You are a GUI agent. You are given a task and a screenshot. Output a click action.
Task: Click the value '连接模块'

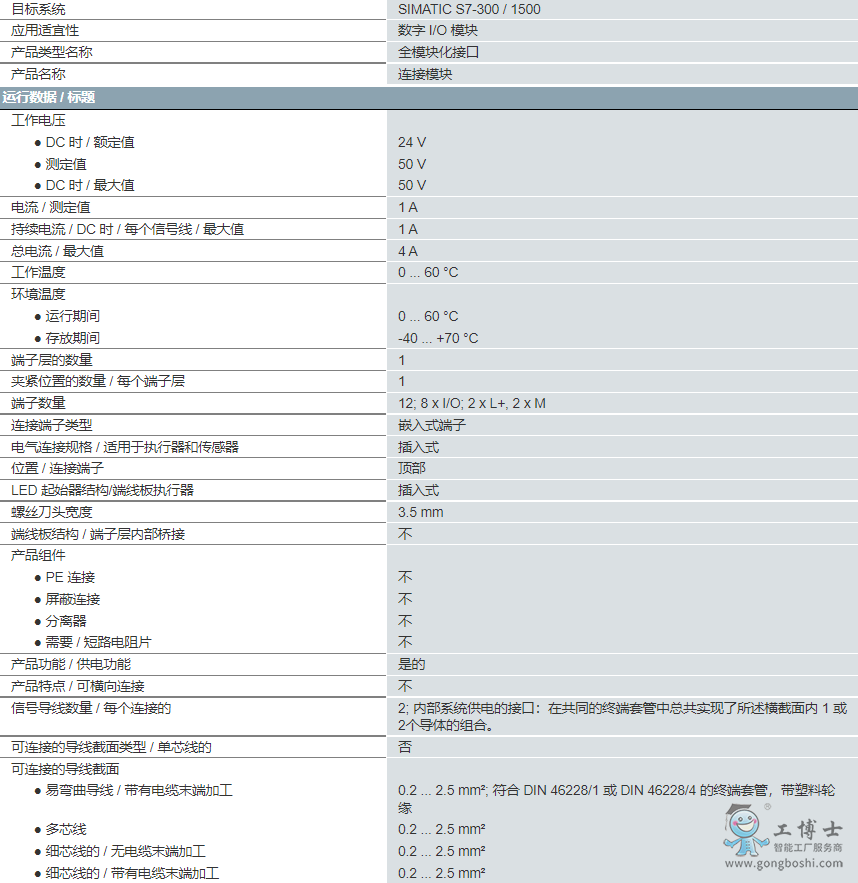point(425,74)
